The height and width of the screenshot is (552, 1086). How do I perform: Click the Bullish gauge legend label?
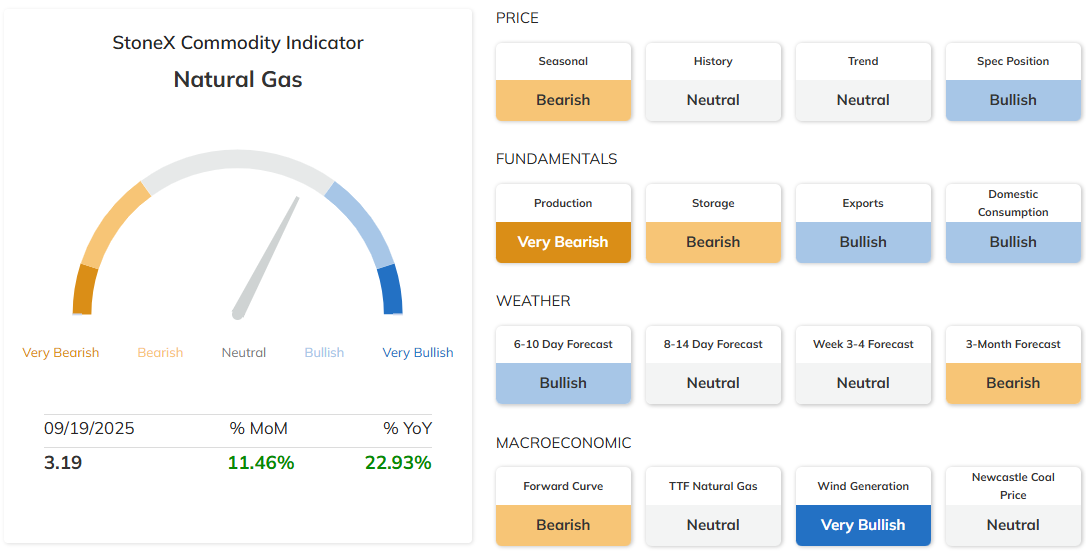tap(324, 353)
